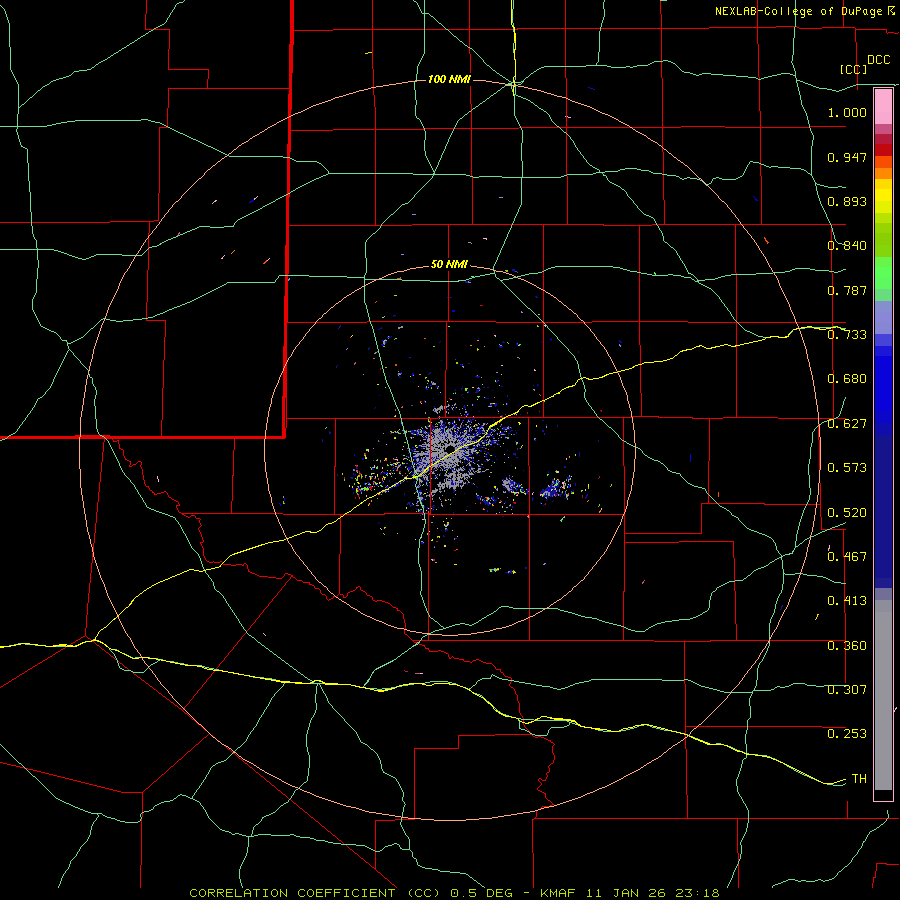This screenshot has height=900, width=900.
Task: Click the pink segment at the top of the color bar
Action: [883, 107]
